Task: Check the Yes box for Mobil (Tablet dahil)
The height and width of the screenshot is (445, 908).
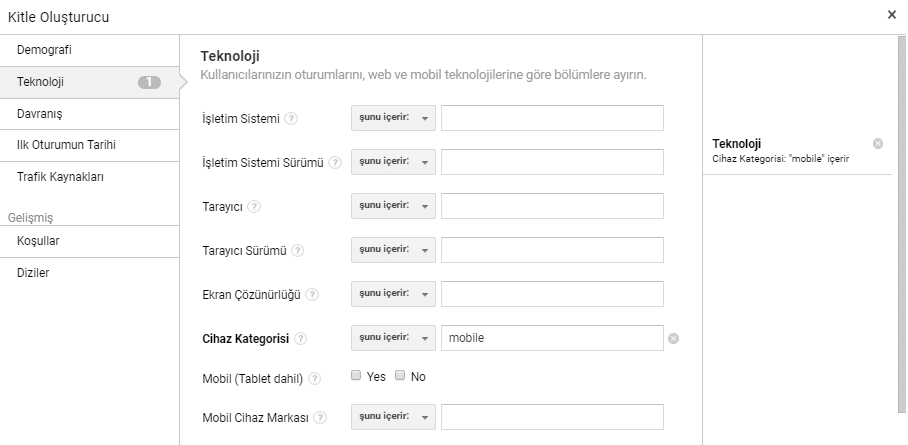Action: [356, 377]
